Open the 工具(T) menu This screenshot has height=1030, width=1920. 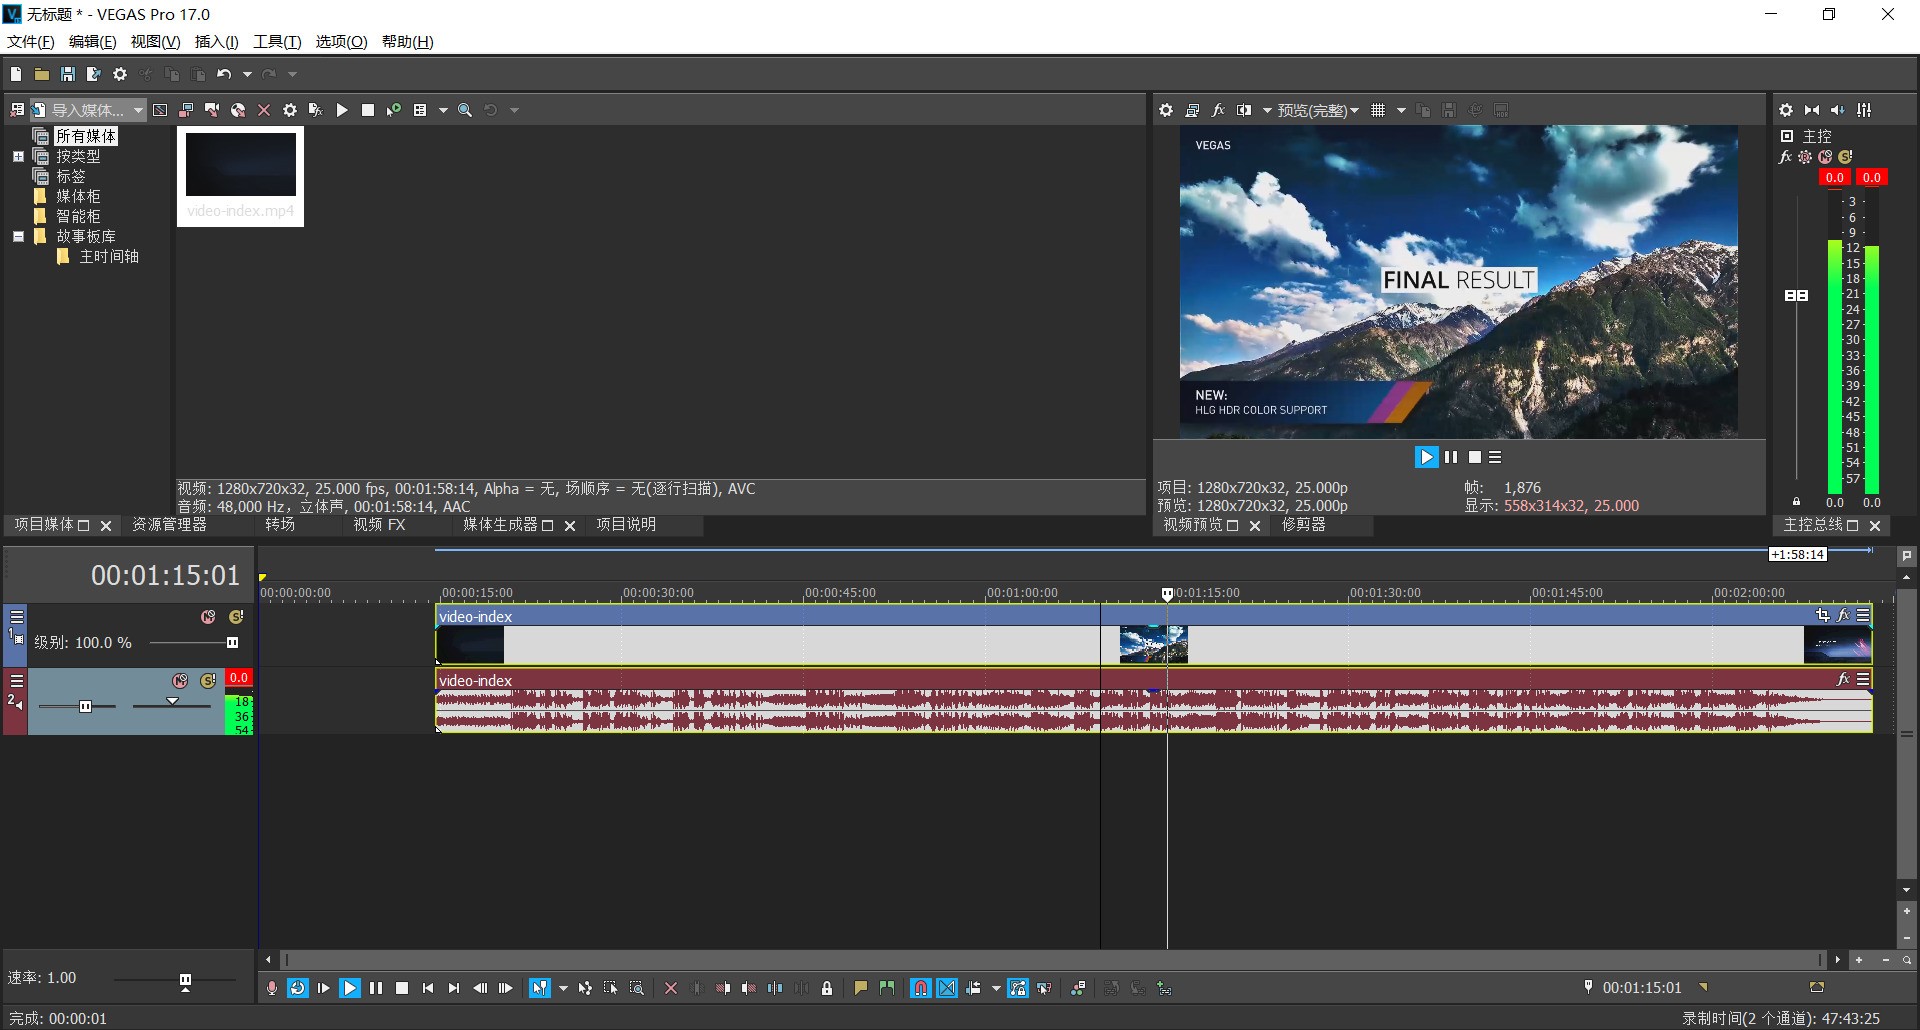[276, 42]
